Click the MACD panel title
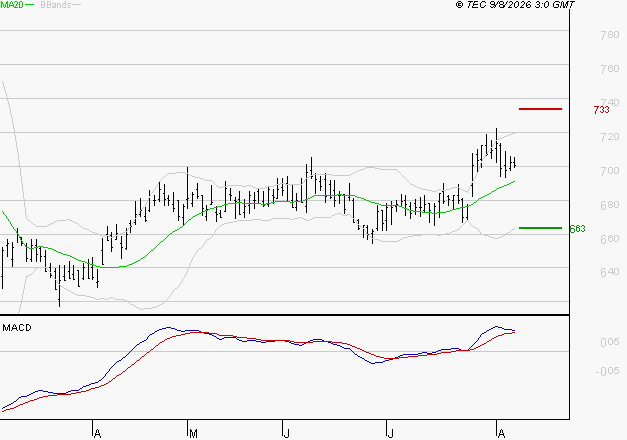627x440 pixels. (17, 328)
